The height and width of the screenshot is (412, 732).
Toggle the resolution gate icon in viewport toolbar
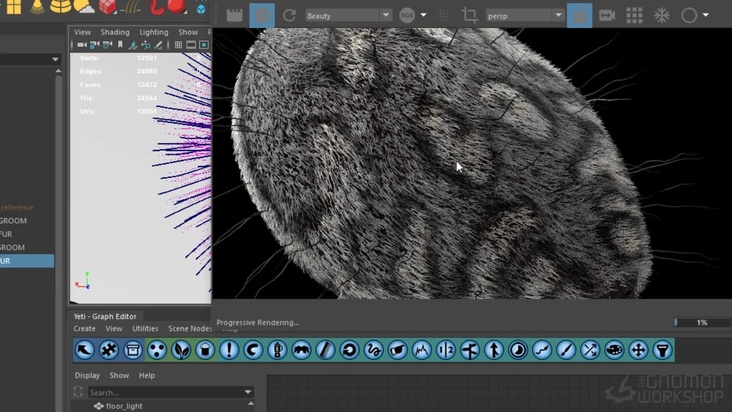pyautogui.click(x=204, y=45)
